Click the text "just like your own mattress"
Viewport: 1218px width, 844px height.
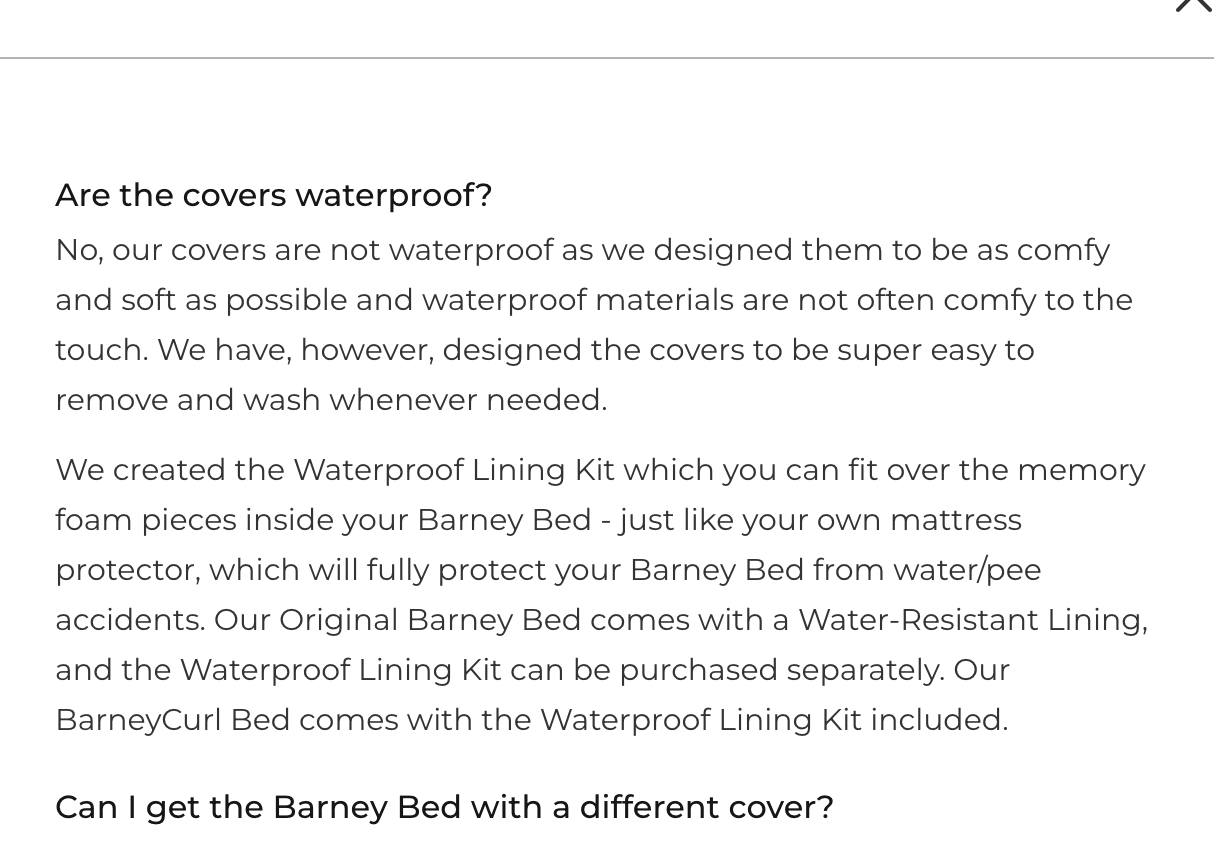click(820, 520)
